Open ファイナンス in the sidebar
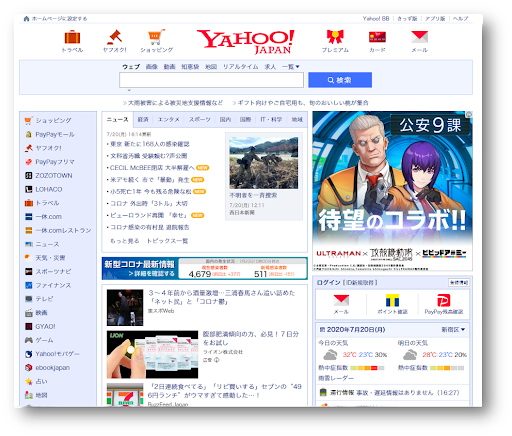Screen dimensions: 512x436 point(53,285)
